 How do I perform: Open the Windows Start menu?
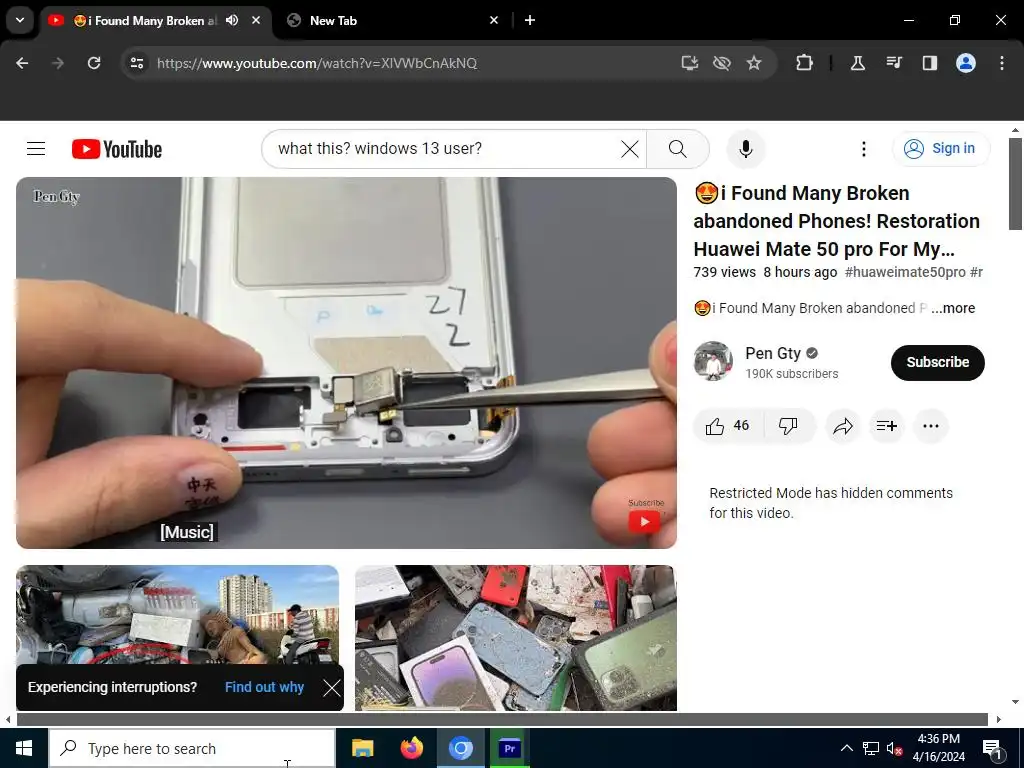click(24, 748)
